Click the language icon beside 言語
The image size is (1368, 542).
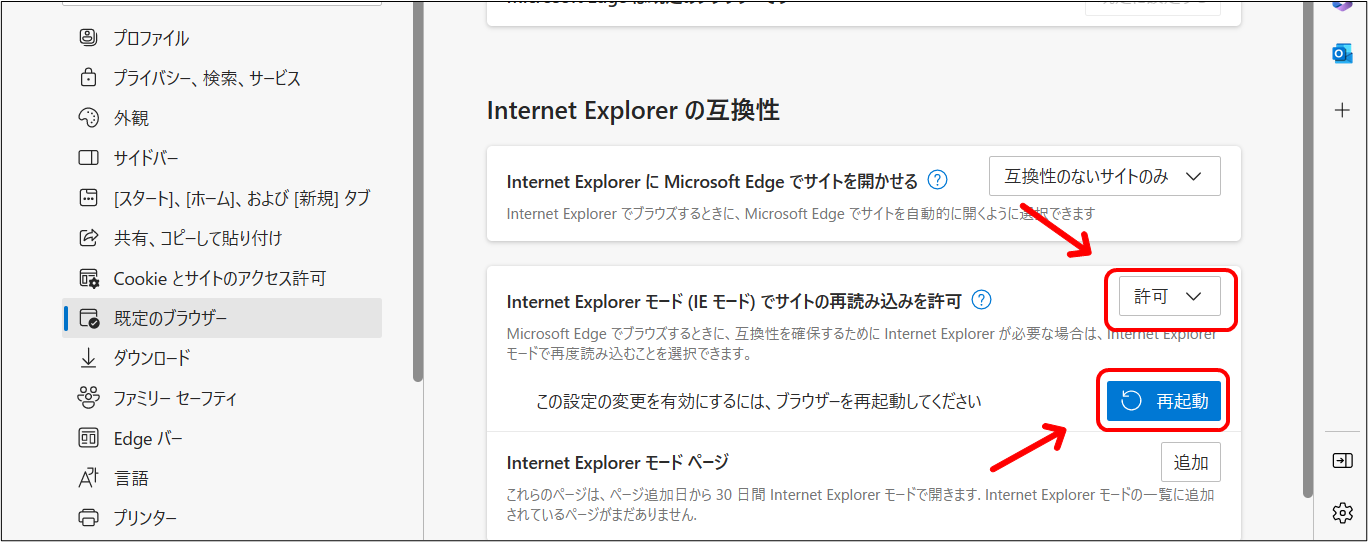[89, 478]
